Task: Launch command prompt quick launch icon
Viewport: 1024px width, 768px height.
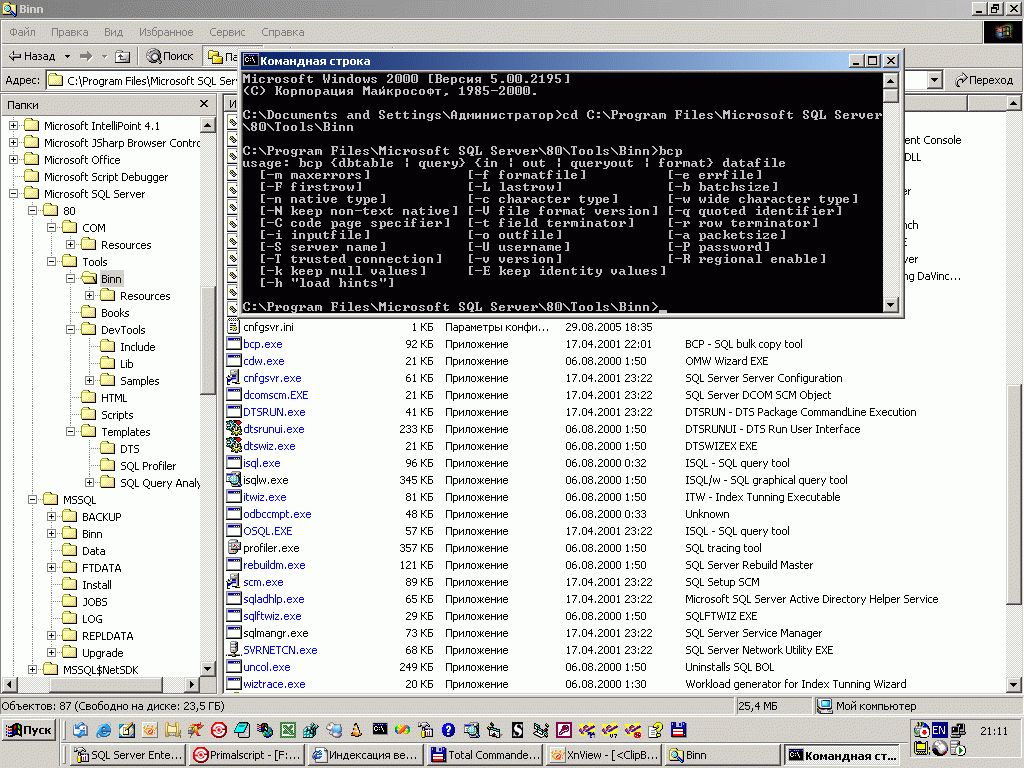Action: (379, 729)
